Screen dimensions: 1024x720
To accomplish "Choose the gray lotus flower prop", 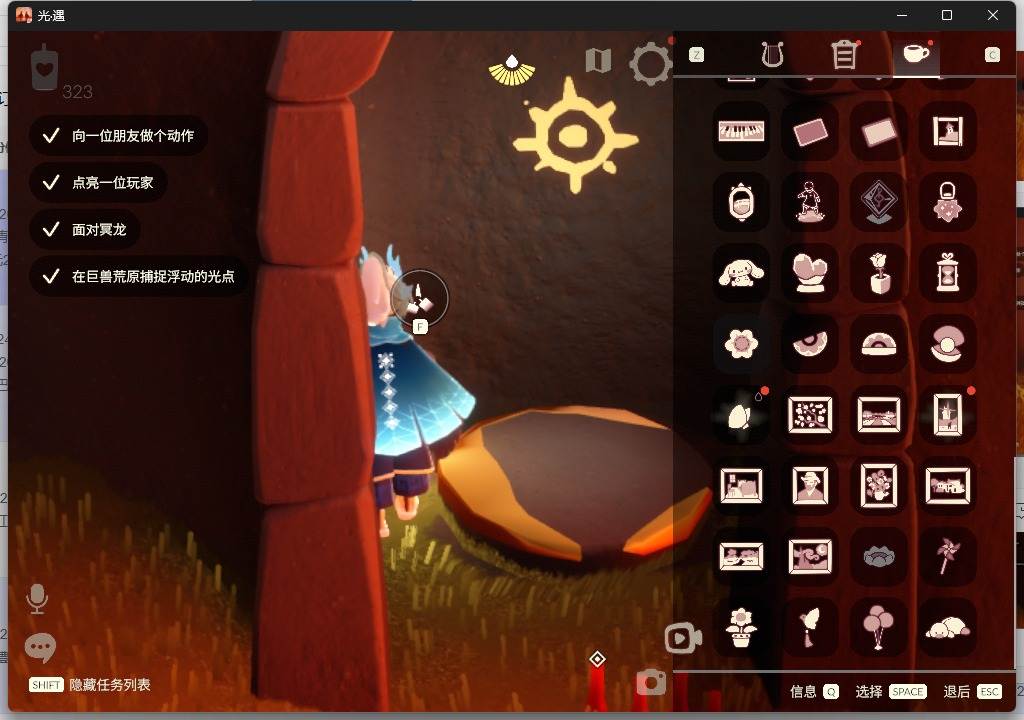I will [878, 556].
